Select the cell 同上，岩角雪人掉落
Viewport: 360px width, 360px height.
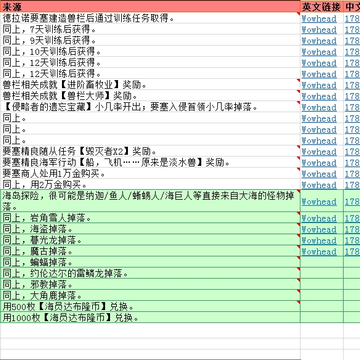point(150,217)
